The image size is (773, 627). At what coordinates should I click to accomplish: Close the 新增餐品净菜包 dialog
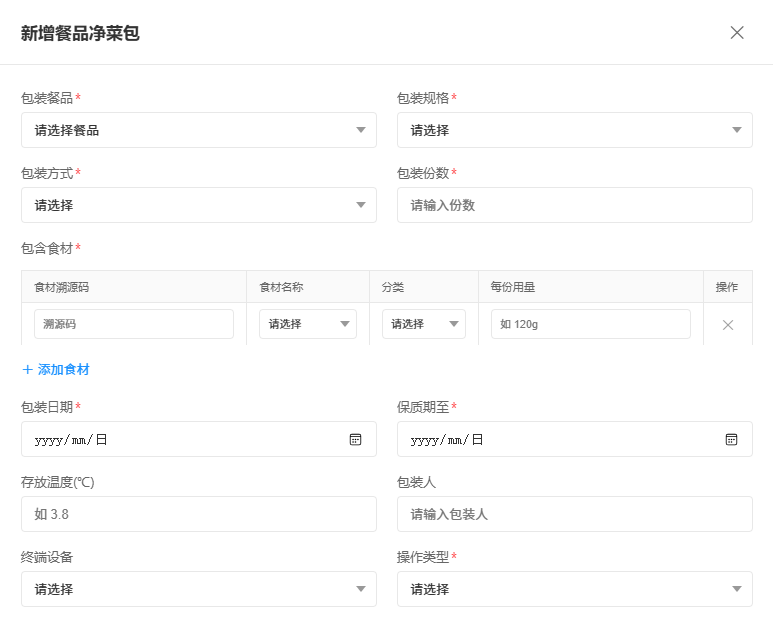pyautogui.click(x=737, y=33)
